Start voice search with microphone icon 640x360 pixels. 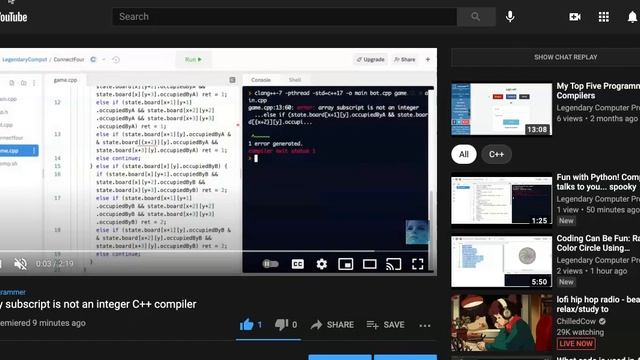click(510, 17)
